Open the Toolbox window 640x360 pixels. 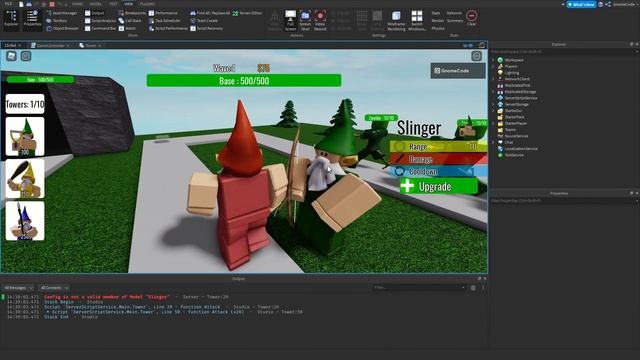tap(57, 20)
